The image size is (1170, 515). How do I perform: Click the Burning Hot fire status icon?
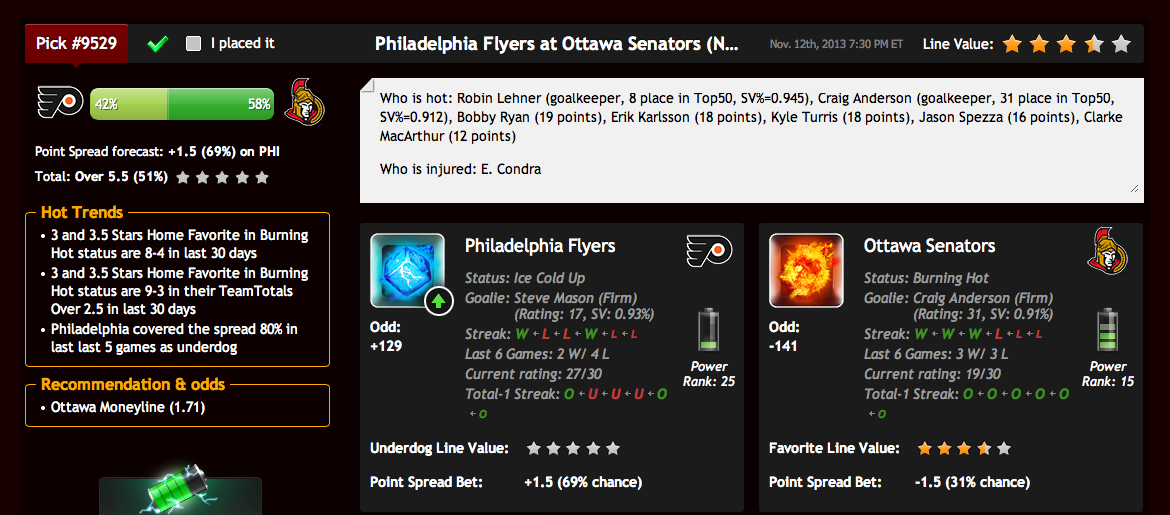[806, 270]
